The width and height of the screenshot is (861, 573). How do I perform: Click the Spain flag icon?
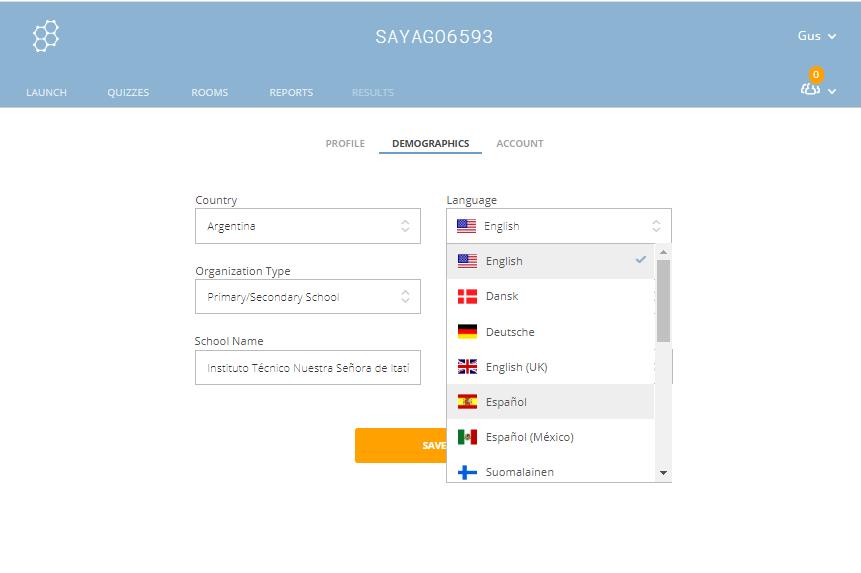click(467, 402)
